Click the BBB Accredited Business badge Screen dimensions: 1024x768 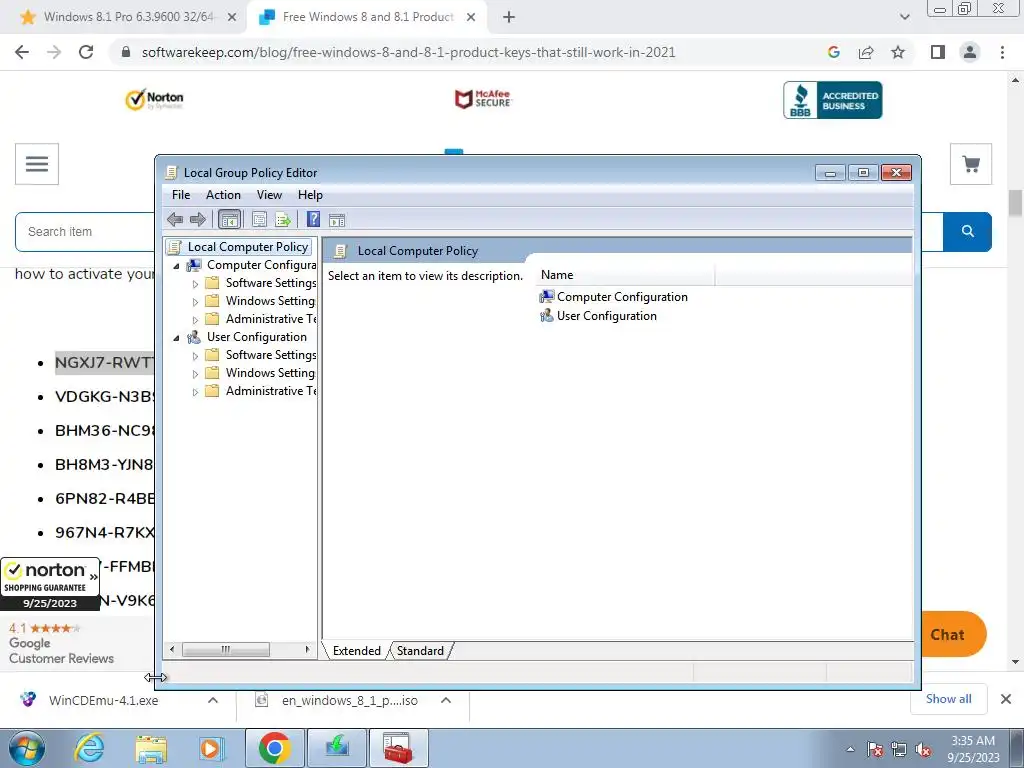833,100
